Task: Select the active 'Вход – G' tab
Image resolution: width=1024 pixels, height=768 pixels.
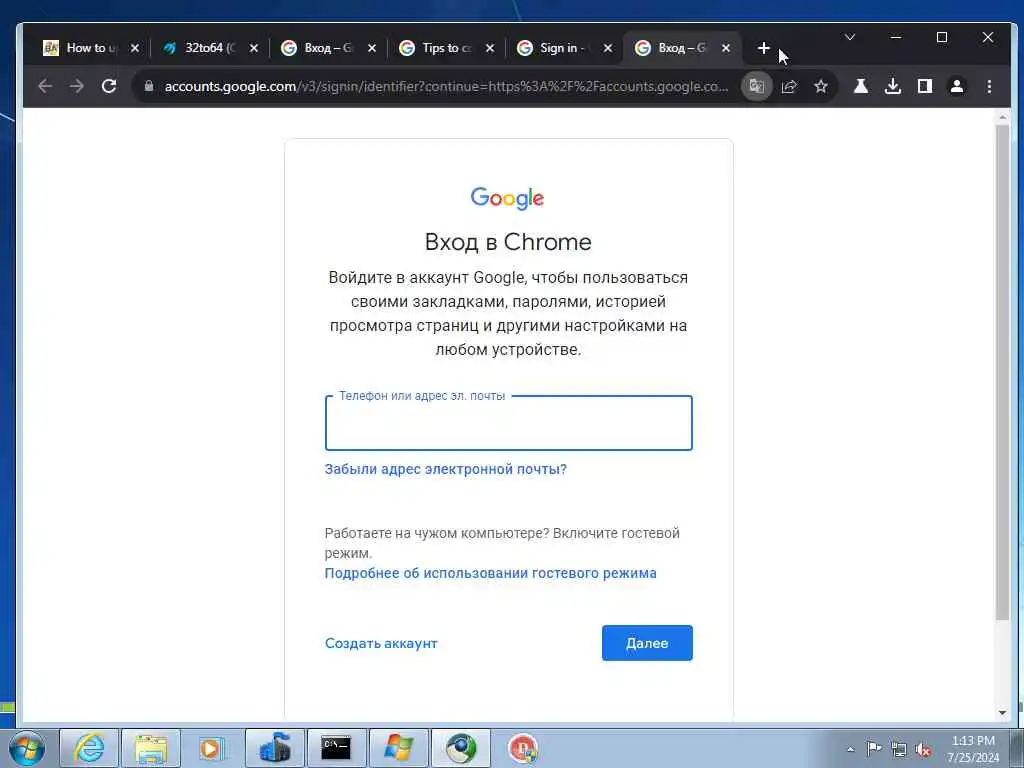Action: tap(681, 48)
